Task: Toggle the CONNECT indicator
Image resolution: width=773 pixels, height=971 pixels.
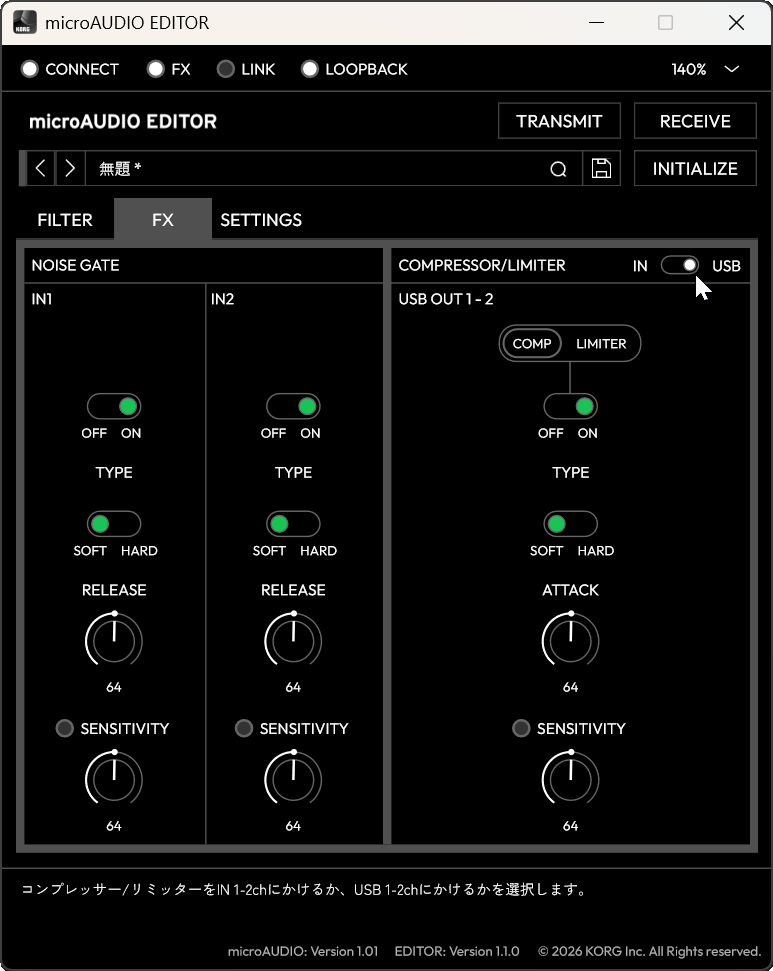Action: click(29, 69)
